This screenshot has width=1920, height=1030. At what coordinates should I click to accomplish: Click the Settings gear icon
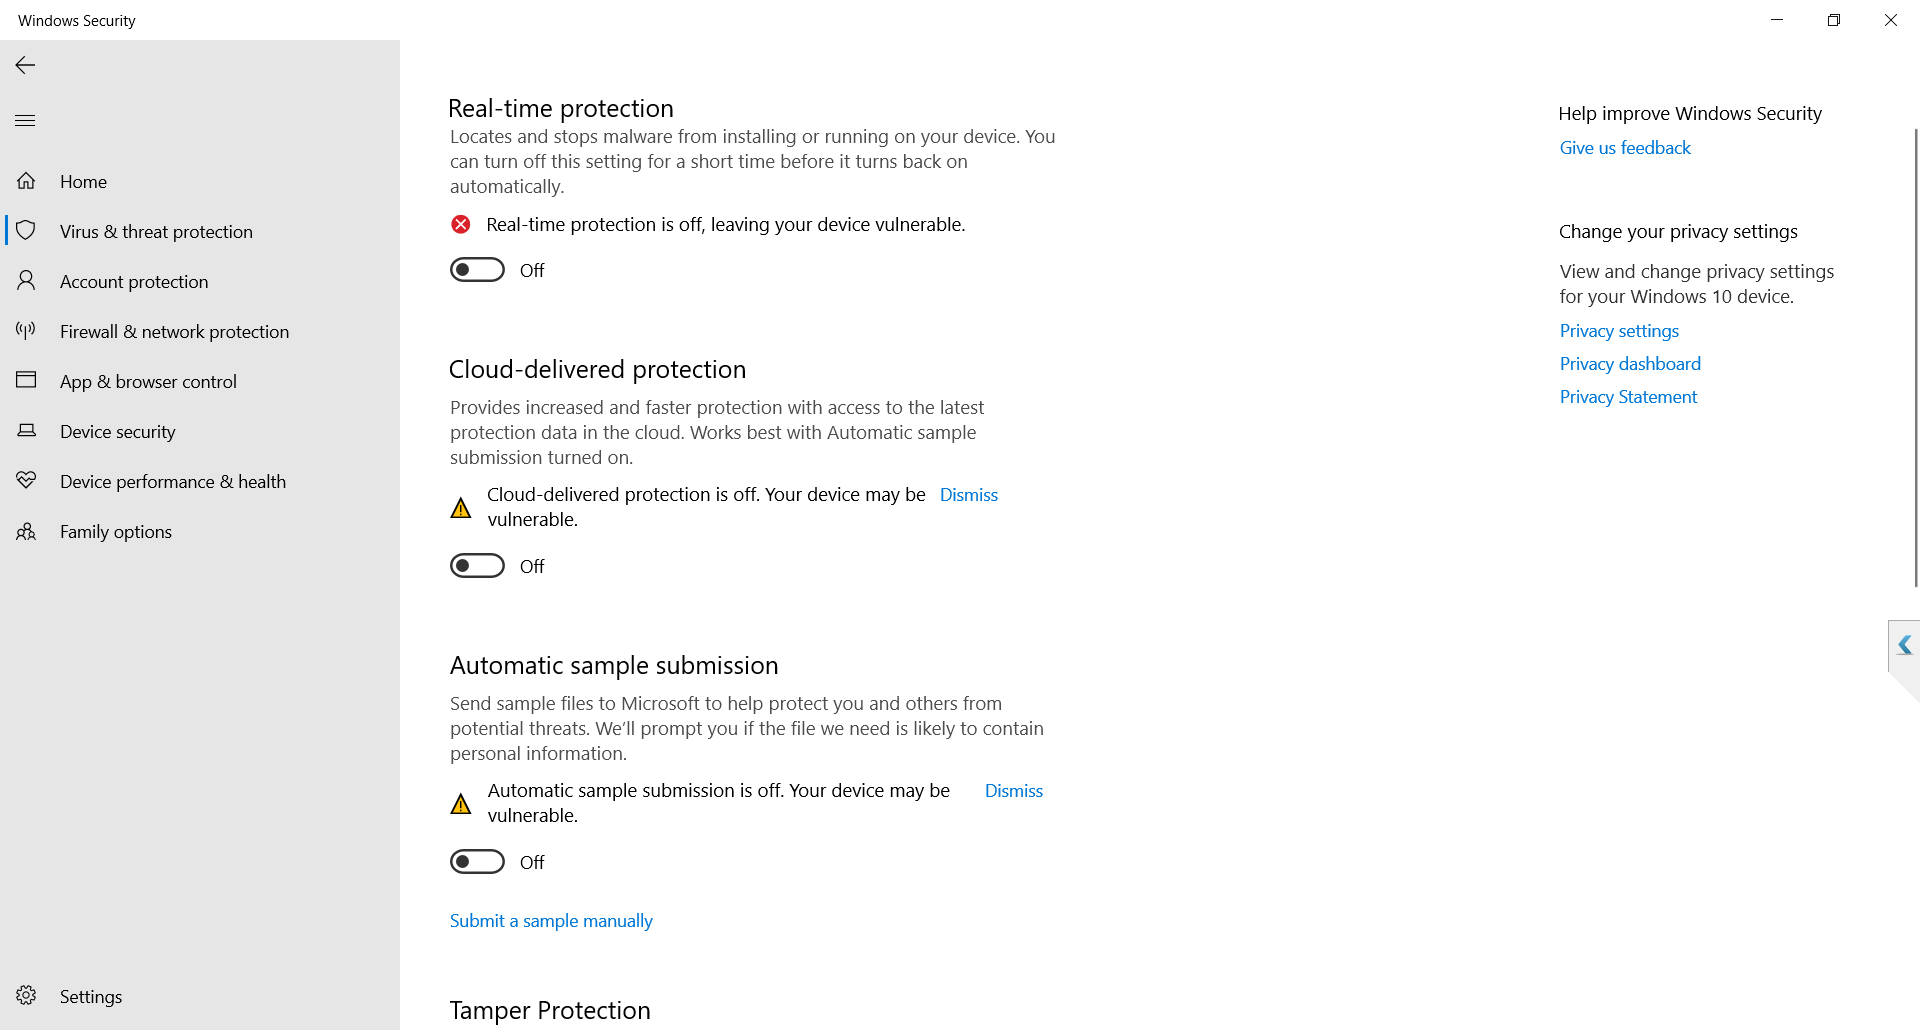point(26,996)
